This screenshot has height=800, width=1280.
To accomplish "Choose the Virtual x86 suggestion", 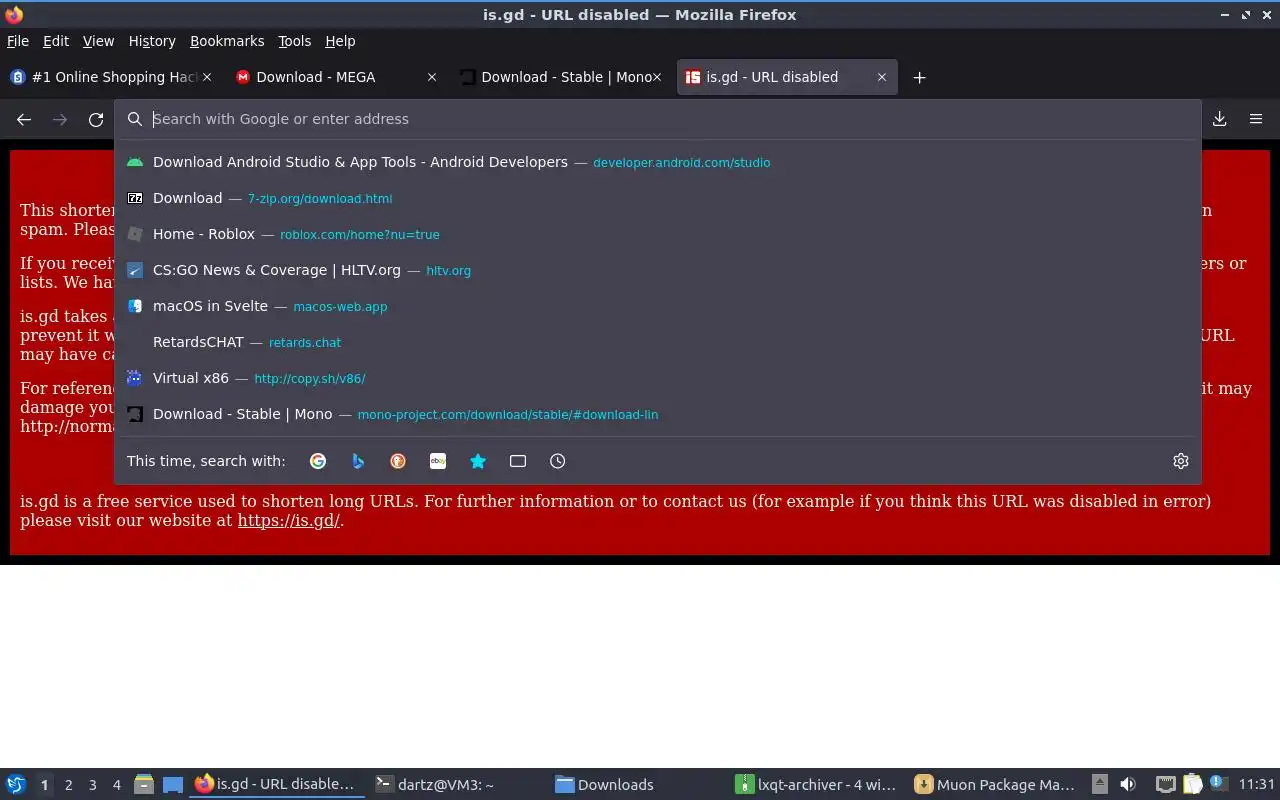I will click(x=657, y=378).
